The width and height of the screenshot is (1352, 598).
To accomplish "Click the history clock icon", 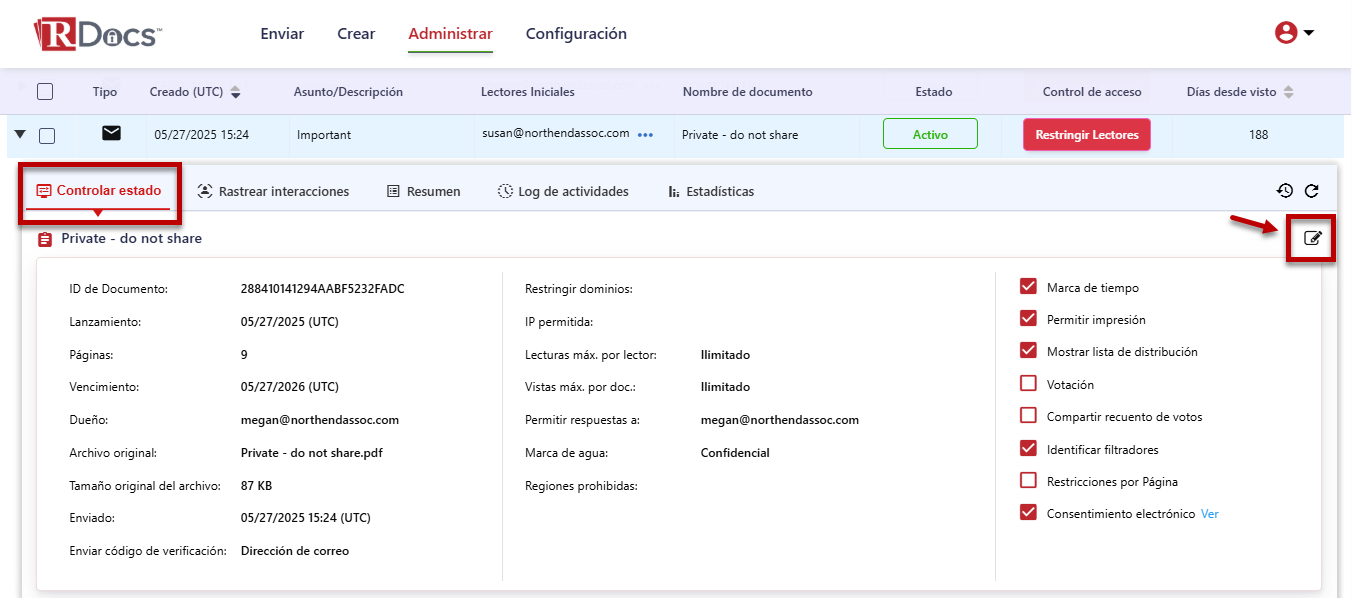I will click(1285, 191).
